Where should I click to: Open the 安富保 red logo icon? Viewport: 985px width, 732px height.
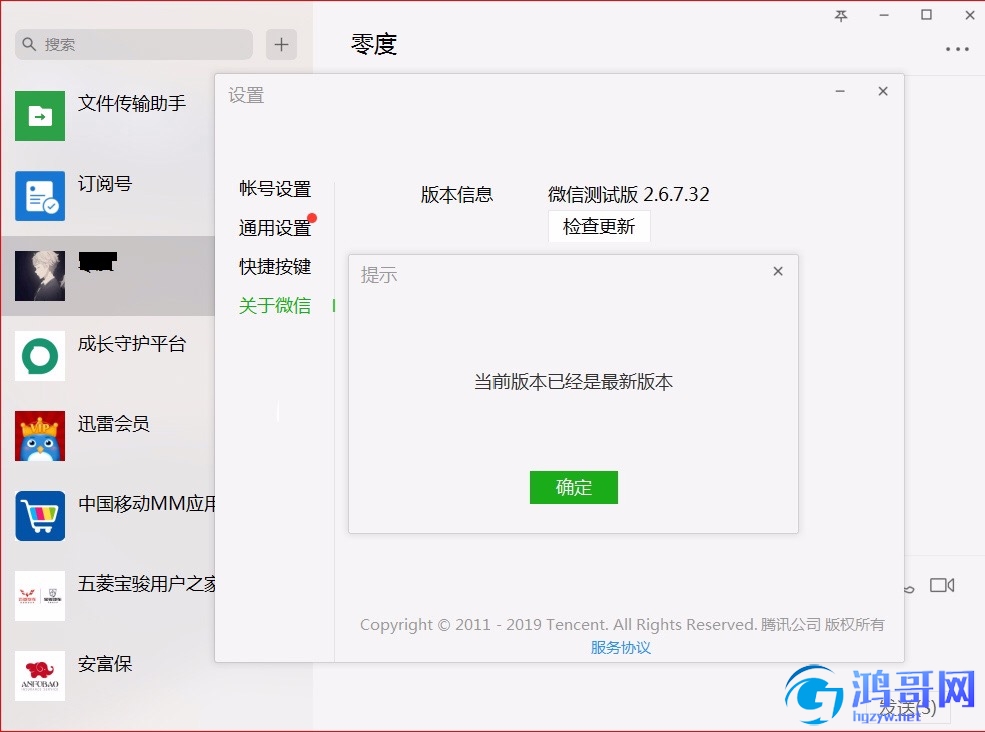40,676
